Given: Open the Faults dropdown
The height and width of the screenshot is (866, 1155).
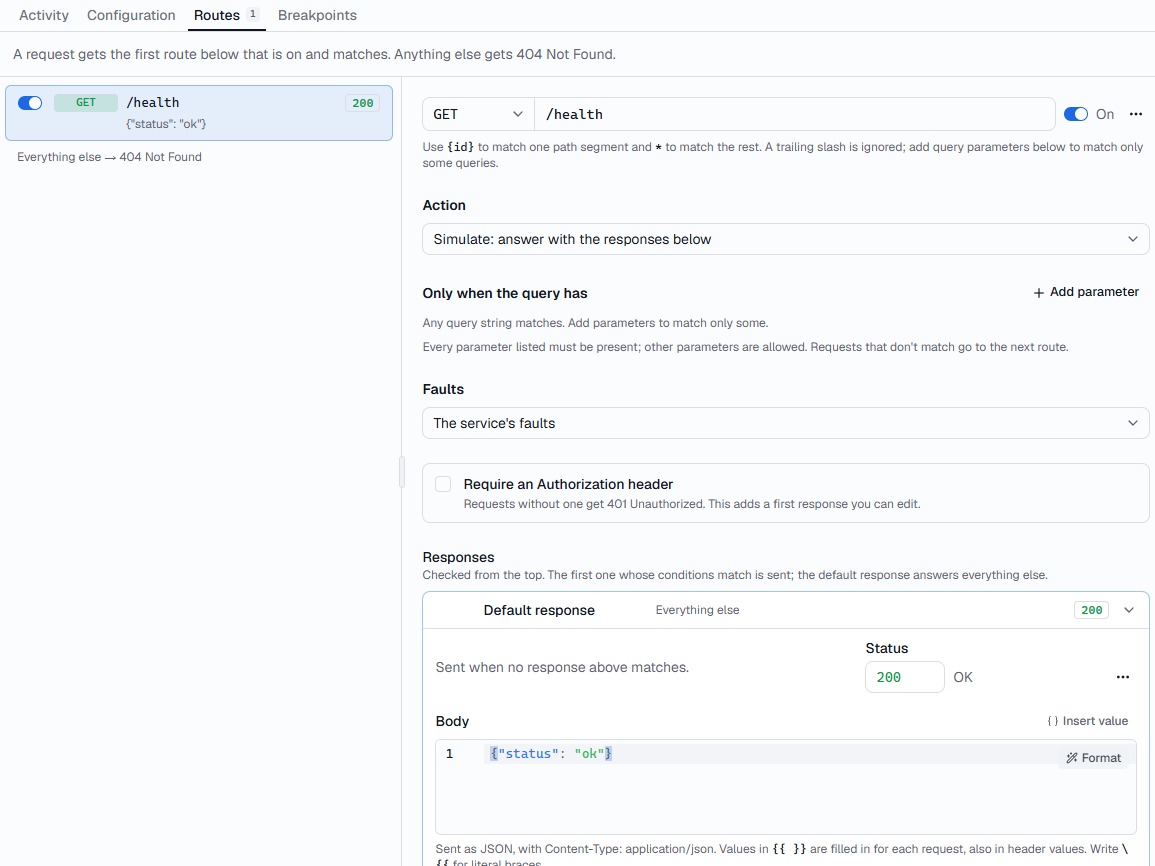Looking at the screenshot, I should tap(785, 423).
